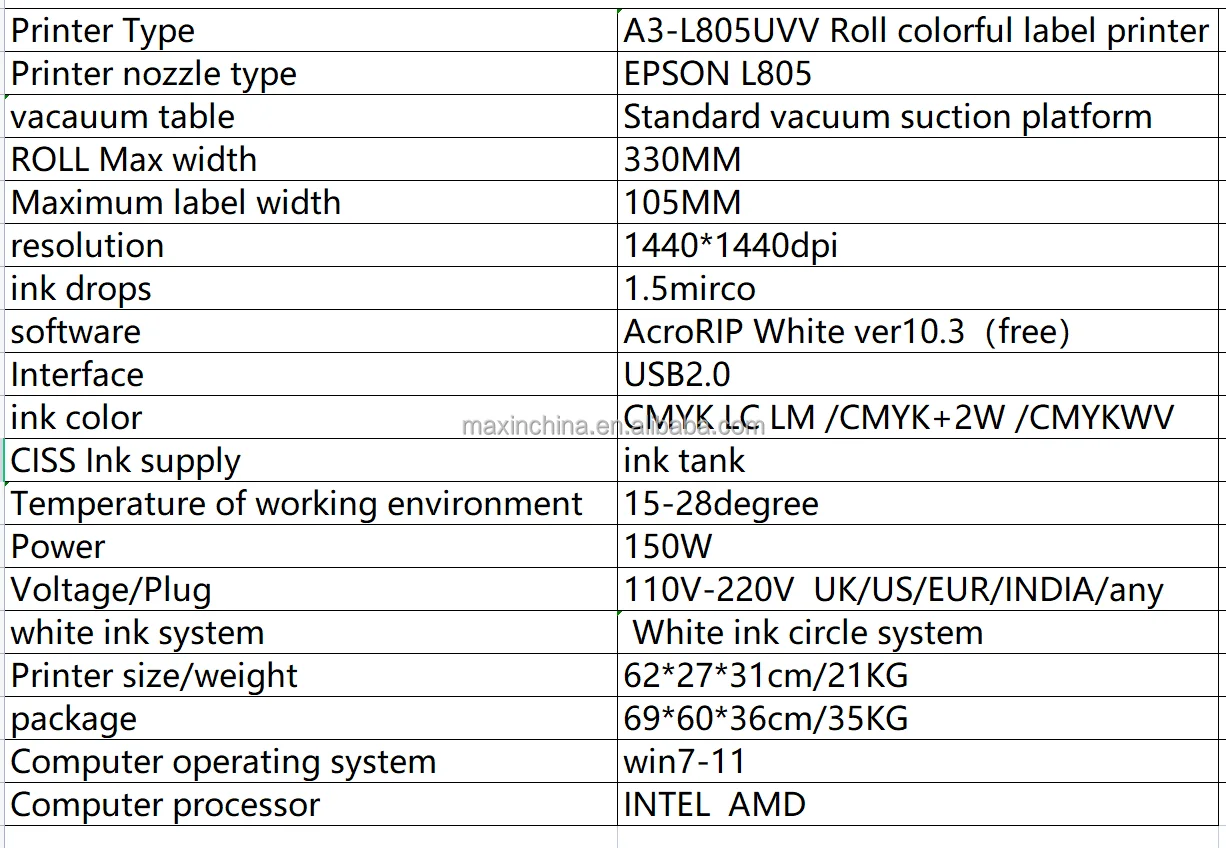Select the 'USB2.0' interface cell
Screen dimensions: 1226x848
(x=677, y=375)
